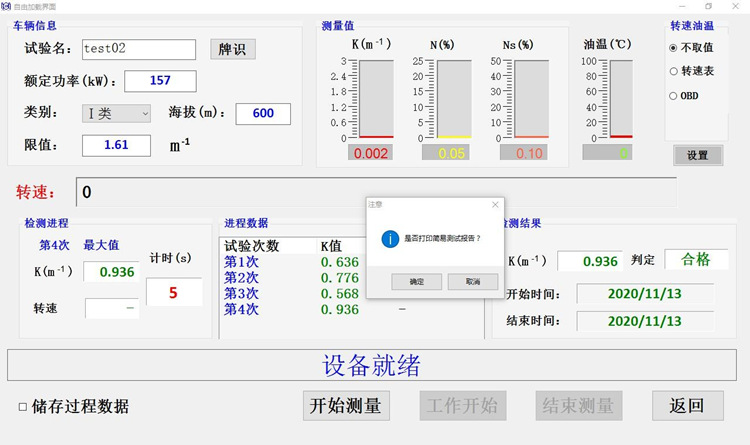Click K value 0.636
Viewport: 750px width, 445px height.
pyautogui.click(x=340, y=262)
